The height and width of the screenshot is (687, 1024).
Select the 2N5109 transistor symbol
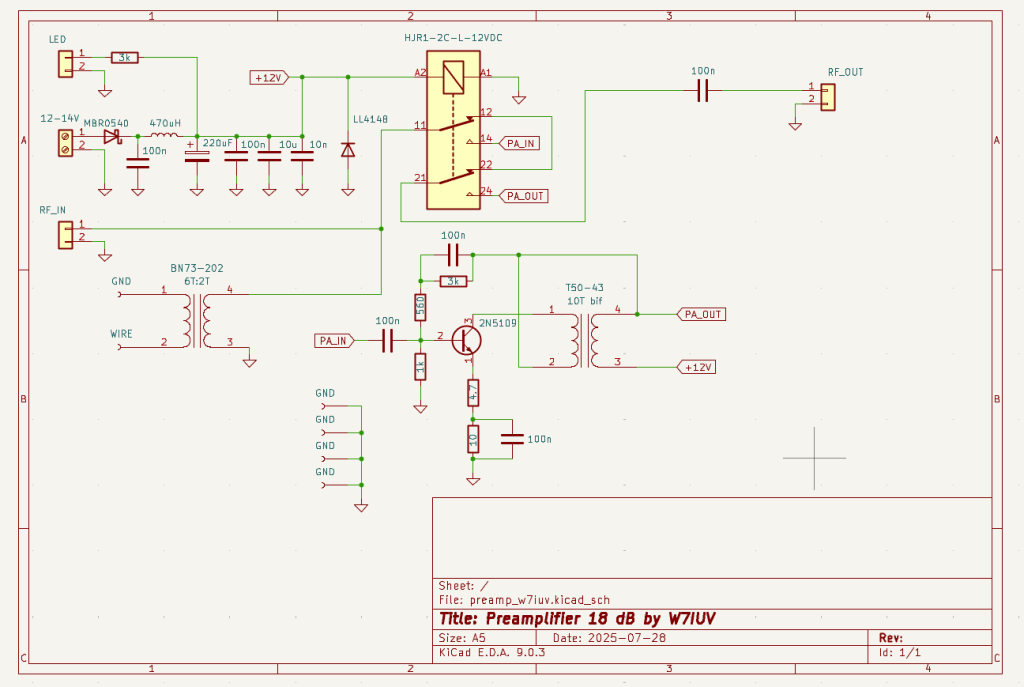coord(466,340)
